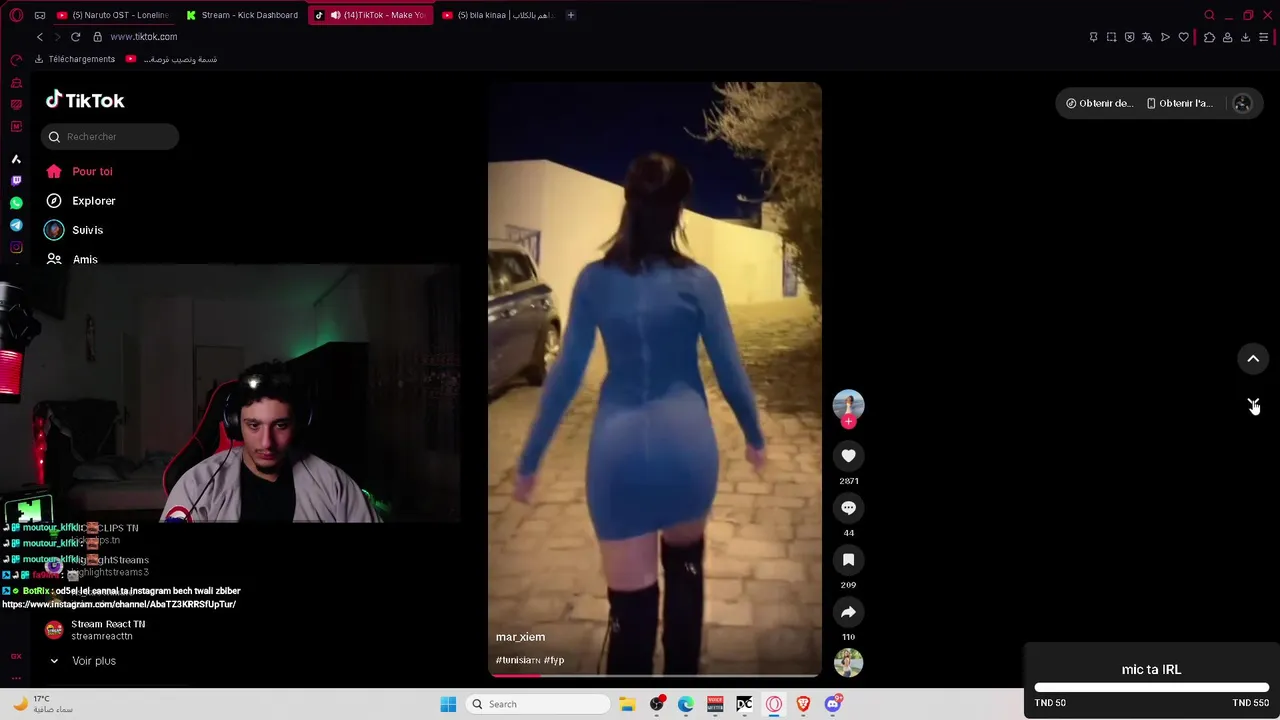Open the Aria AI sidebar icon
1280x720 pixels.
(x=16, y=159)
